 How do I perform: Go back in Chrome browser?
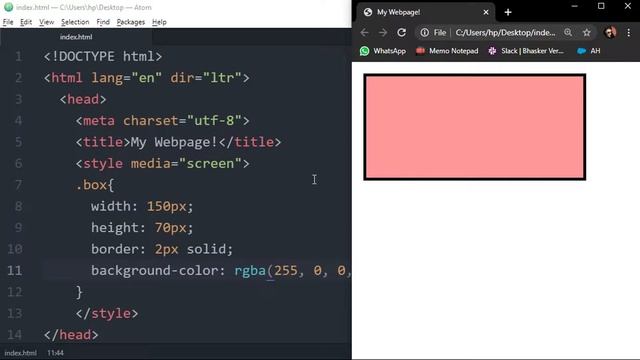click(x=364, y=33)
